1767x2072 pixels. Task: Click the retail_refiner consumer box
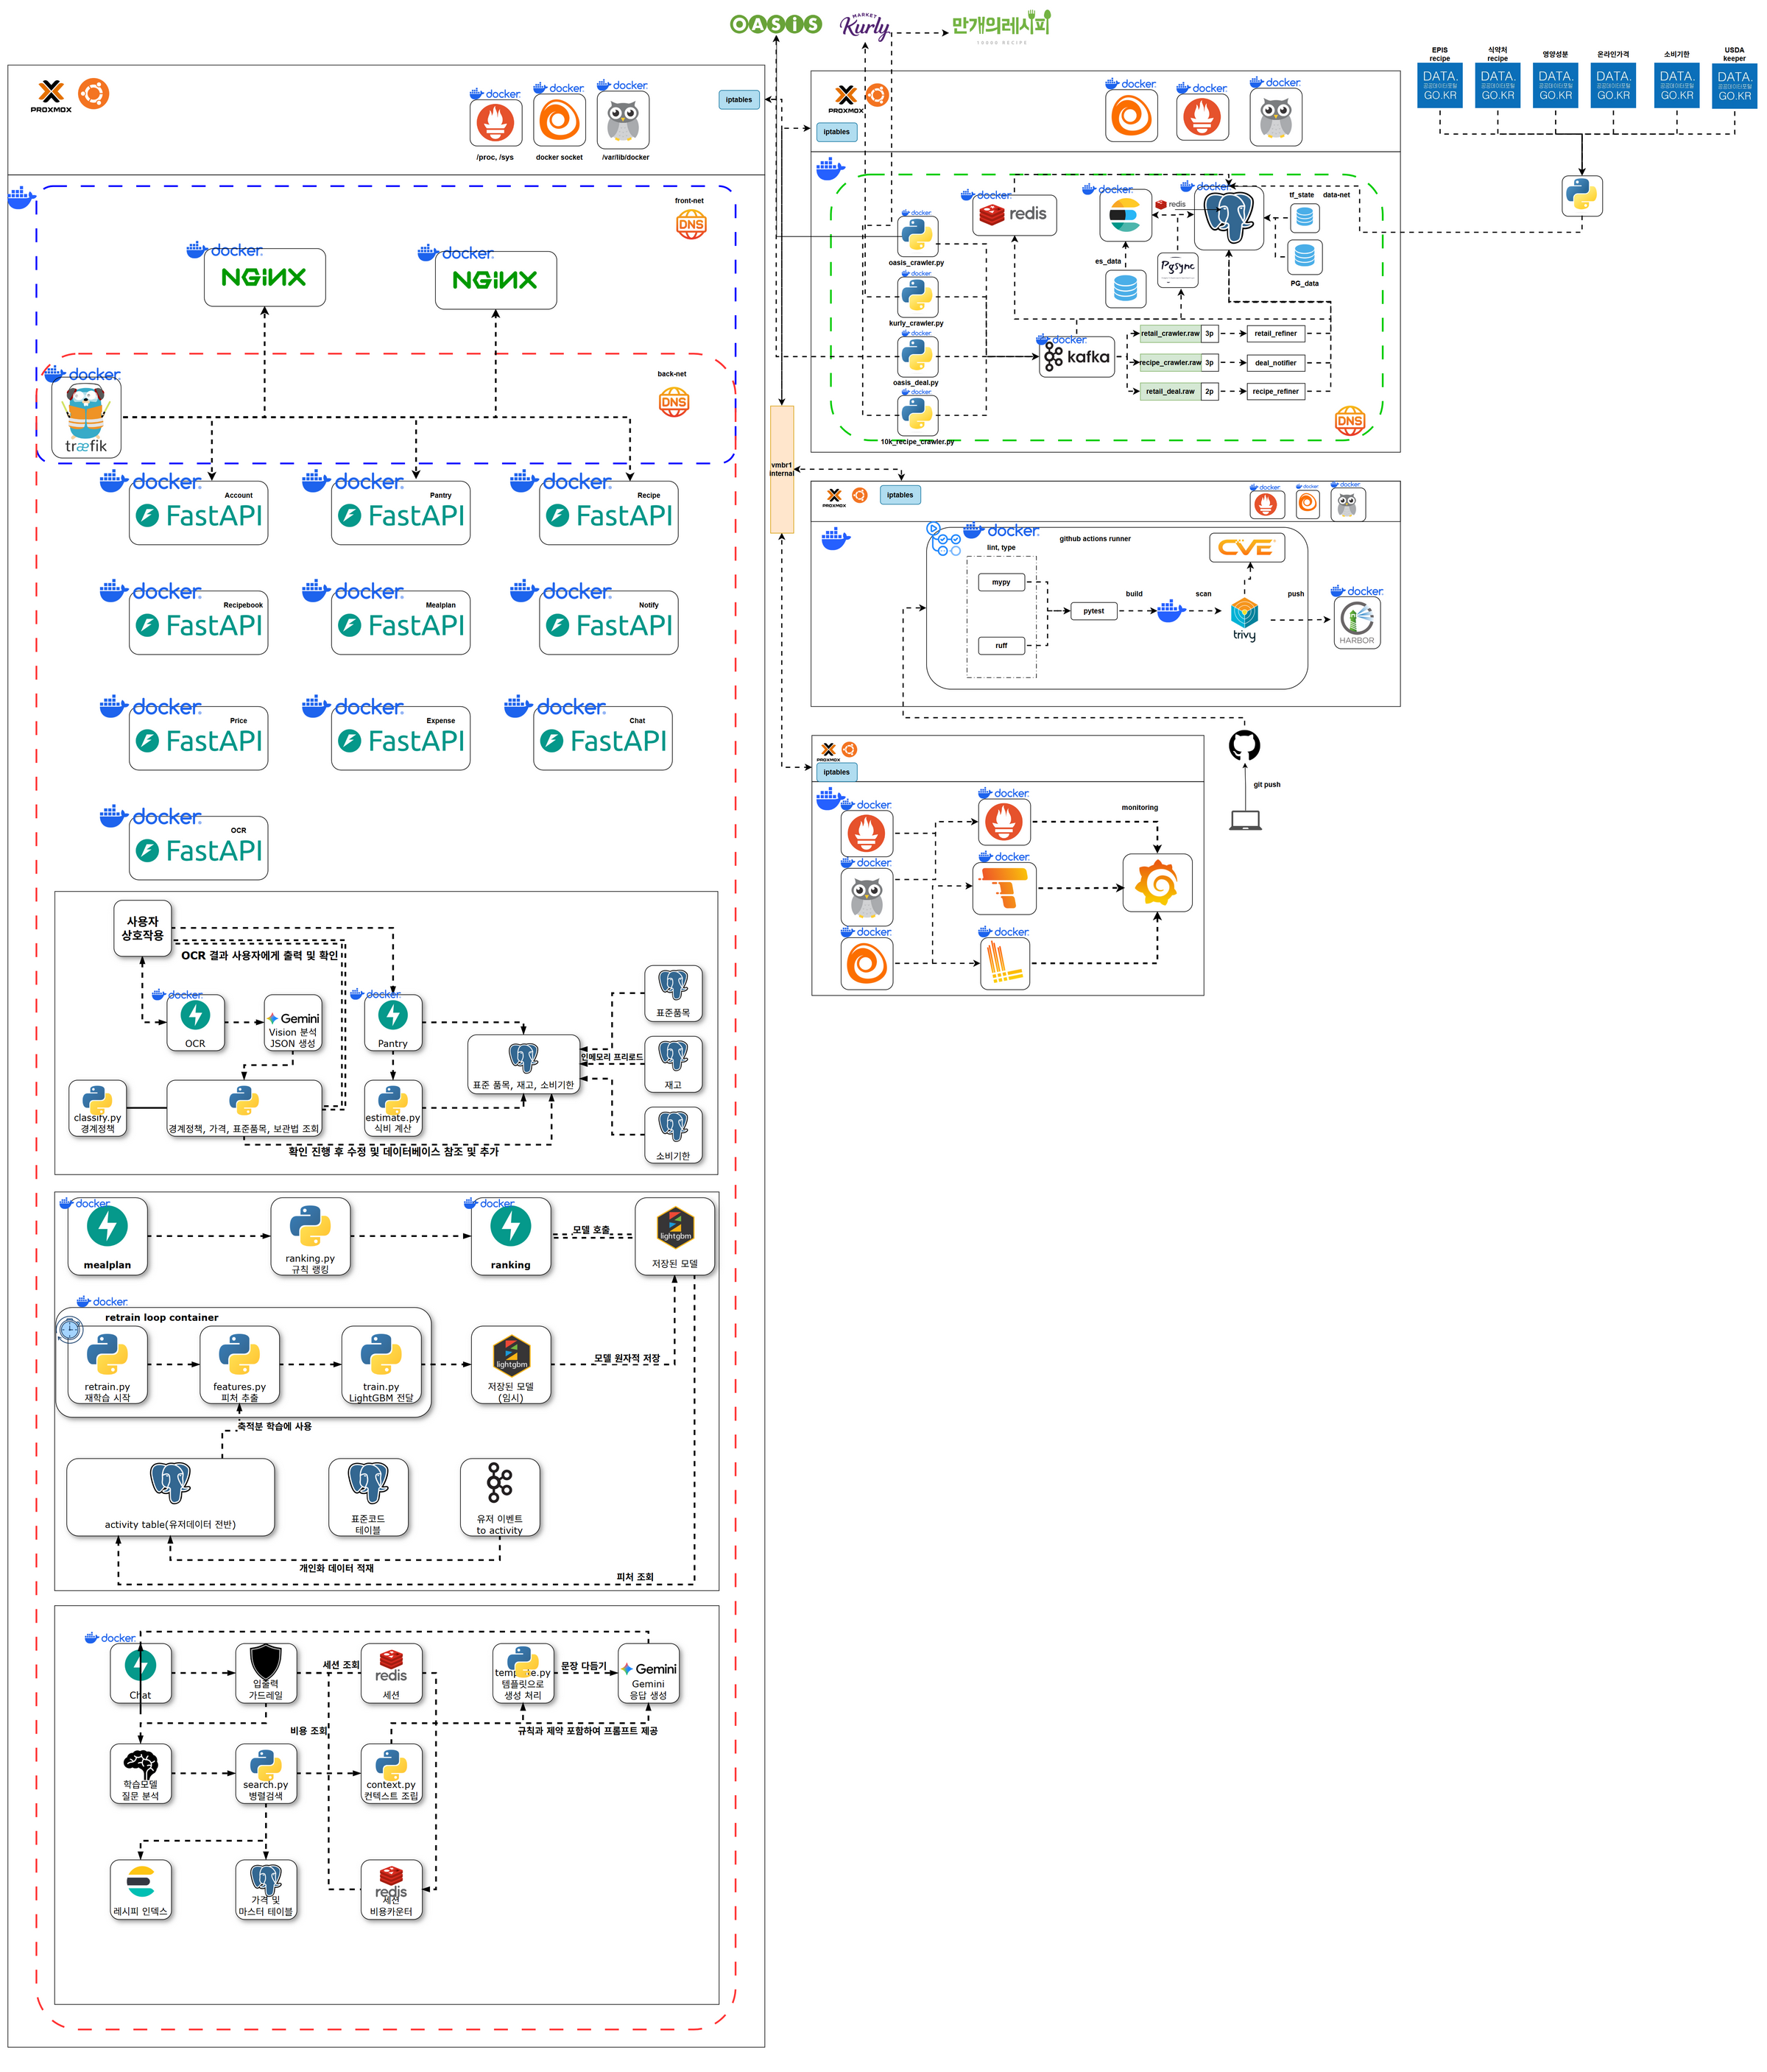coord(1275,334)
